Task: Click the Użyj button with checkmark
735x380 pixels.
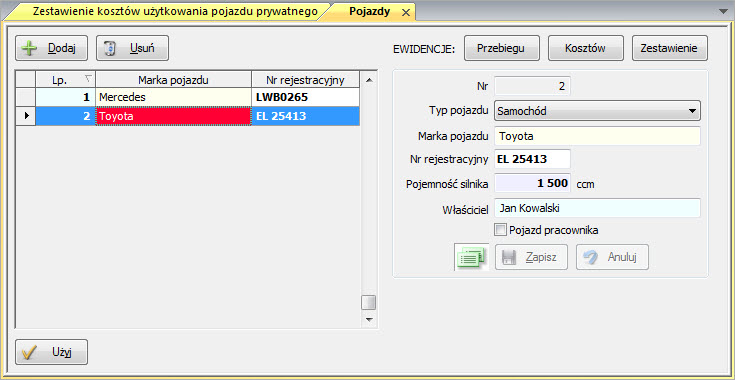Action: [52, 352]
